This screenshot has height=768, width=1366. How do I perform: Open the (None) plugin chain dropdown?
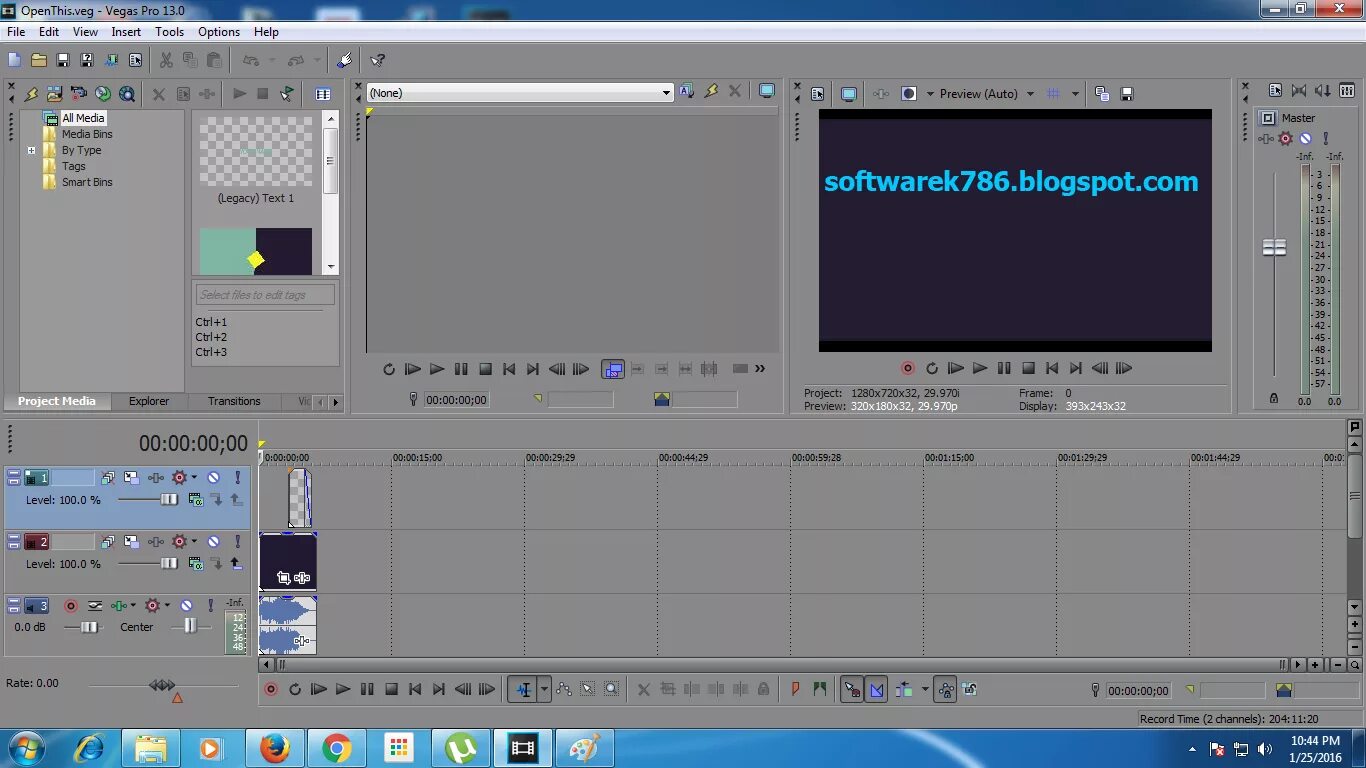pos(666,92)
